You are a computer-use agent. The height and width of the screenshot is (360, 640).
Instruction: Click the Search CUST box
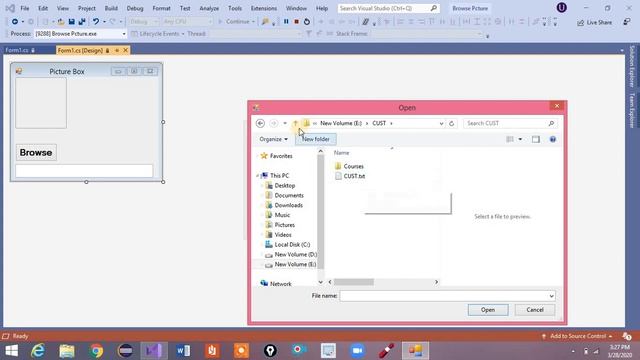click(x=510, y=123)
